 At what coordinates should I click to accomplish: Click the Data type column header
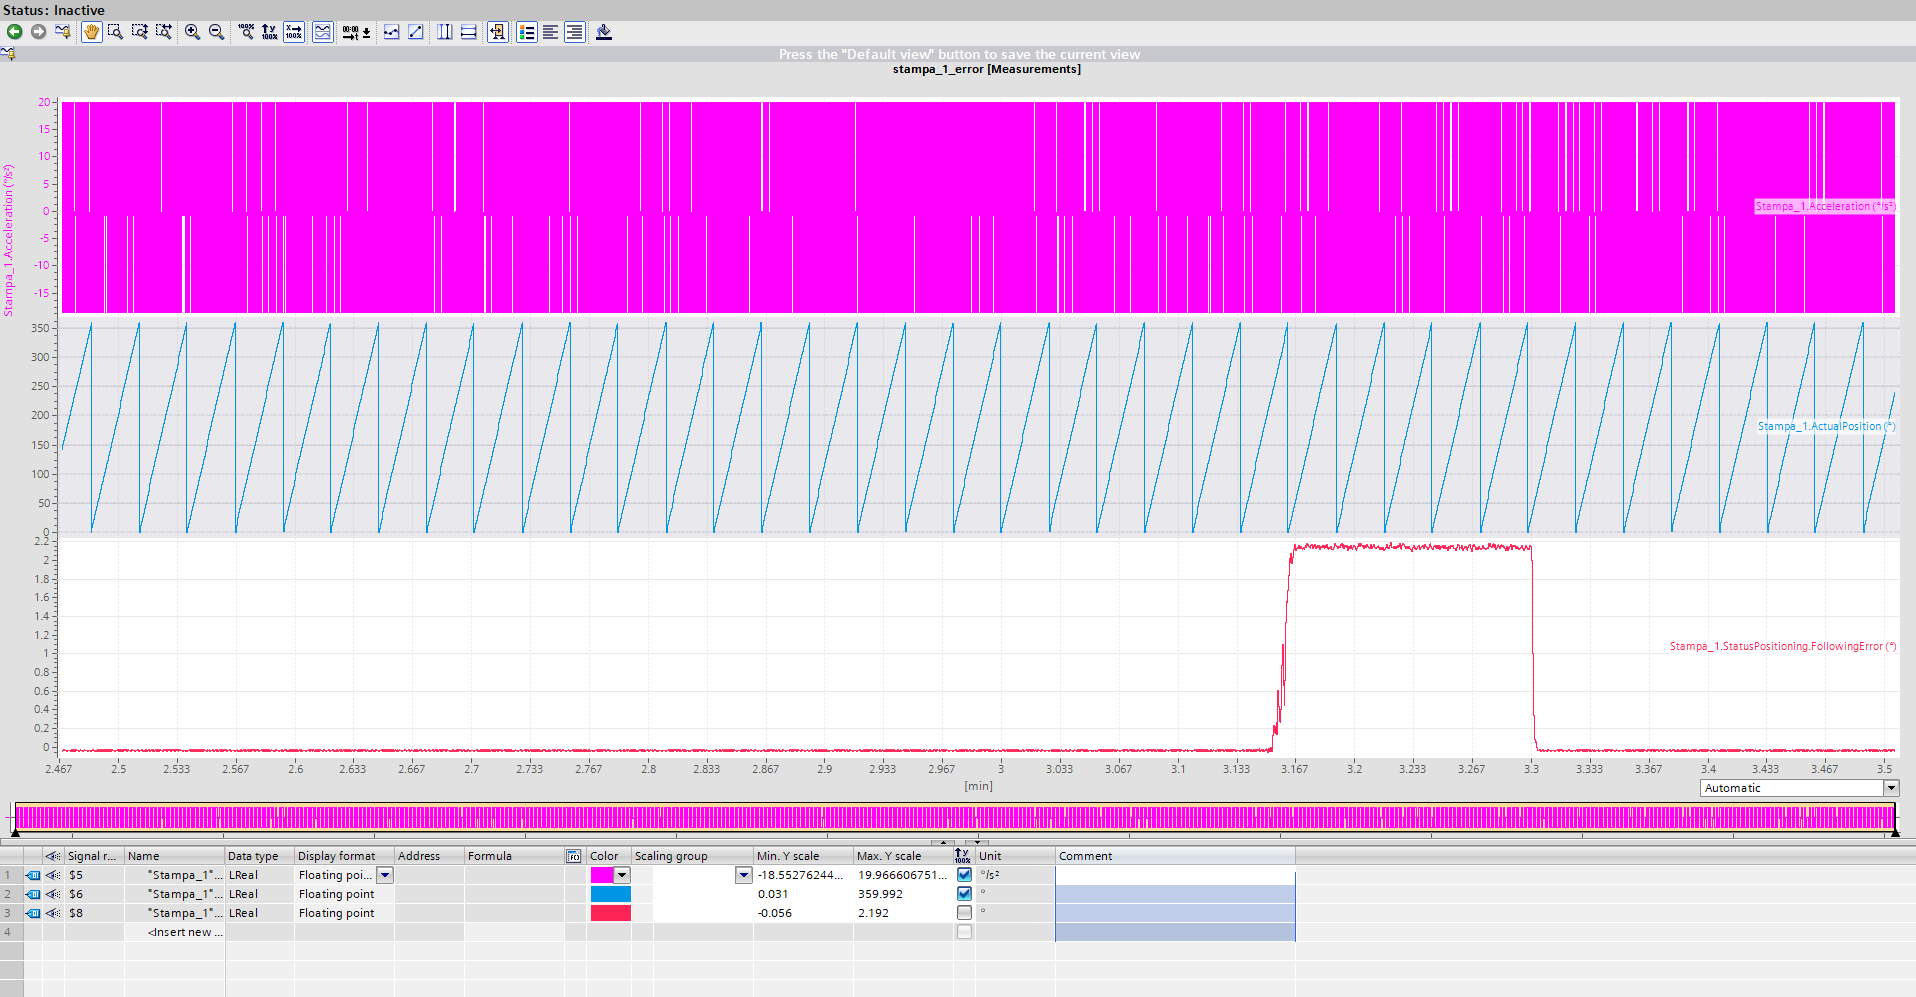(253, 856)
